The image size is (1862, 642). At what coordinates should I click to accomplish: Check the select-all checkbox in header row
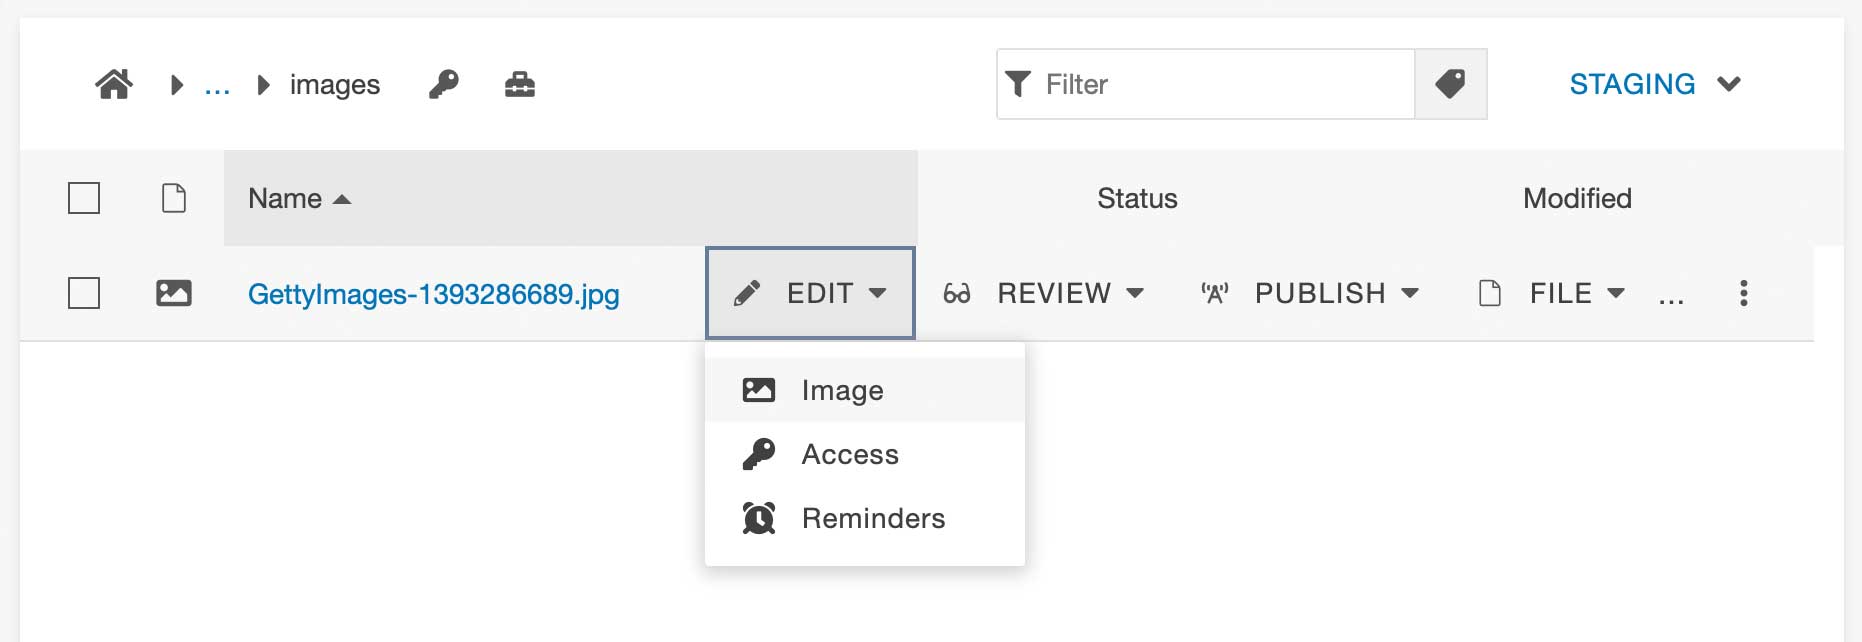coord(83,198)
